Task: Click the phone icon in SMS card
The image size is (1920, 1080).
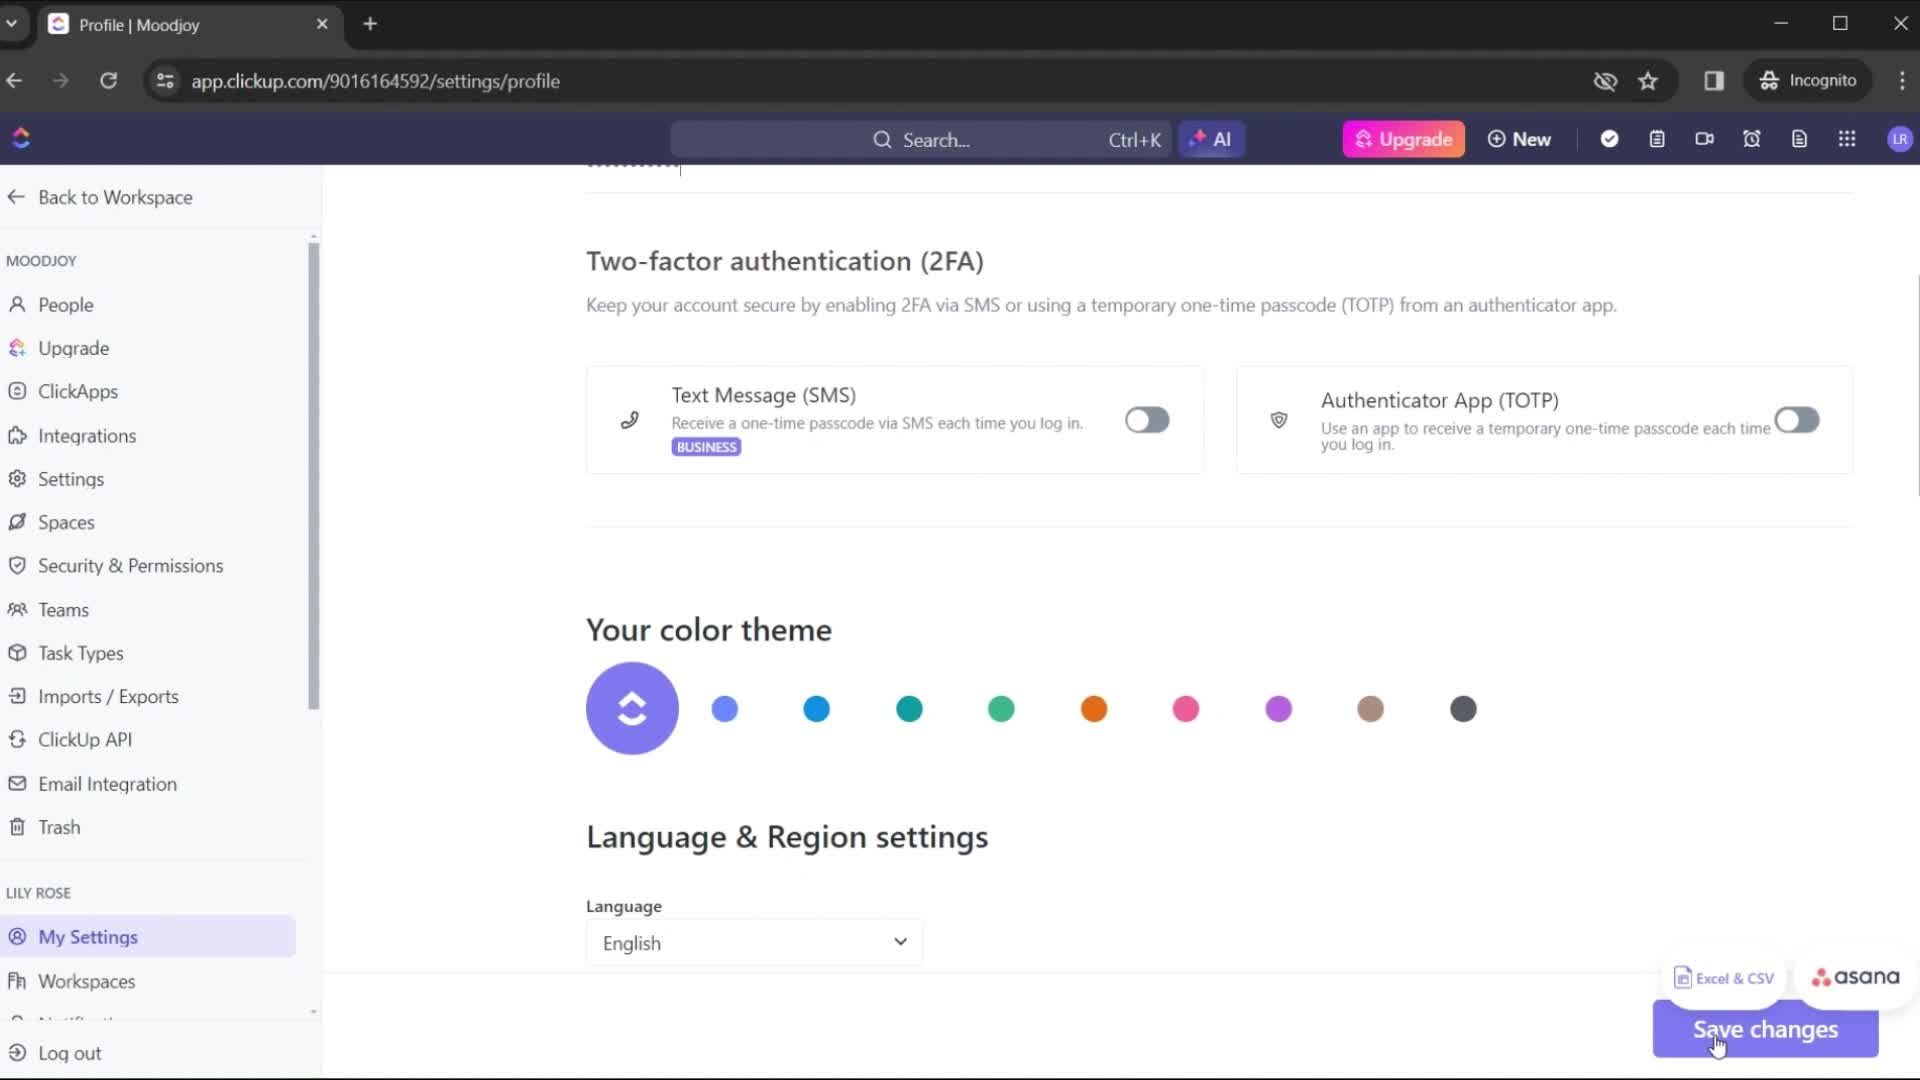Action: [x=629, y=420]
